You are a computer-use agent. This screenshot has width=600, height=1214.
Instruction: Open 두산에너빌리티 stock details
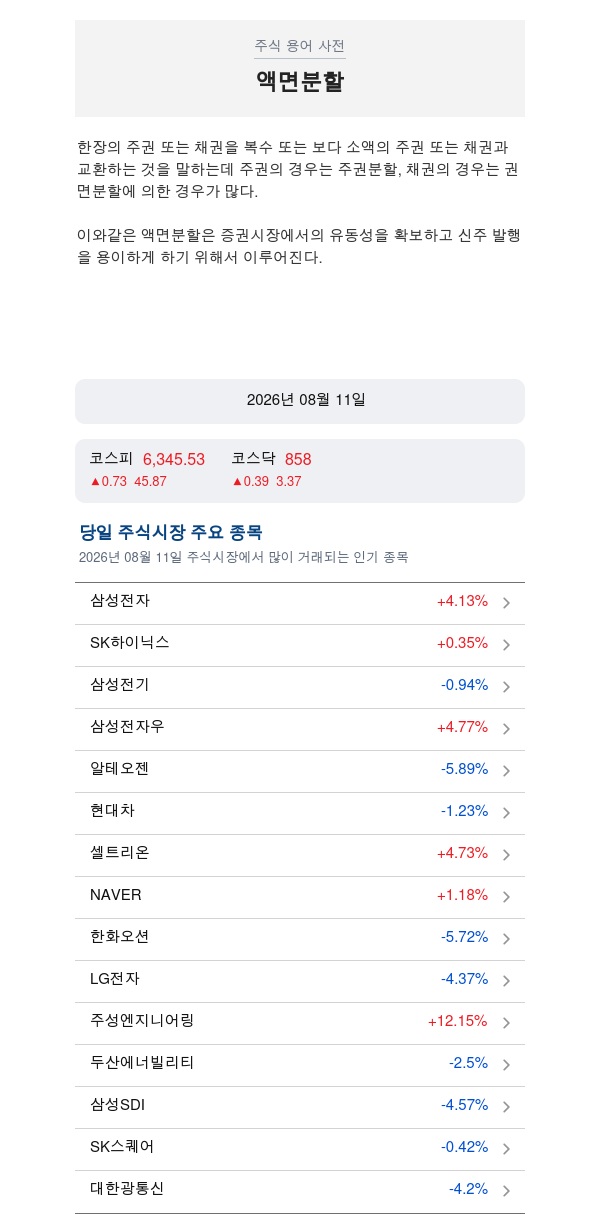click(300, 1065)
